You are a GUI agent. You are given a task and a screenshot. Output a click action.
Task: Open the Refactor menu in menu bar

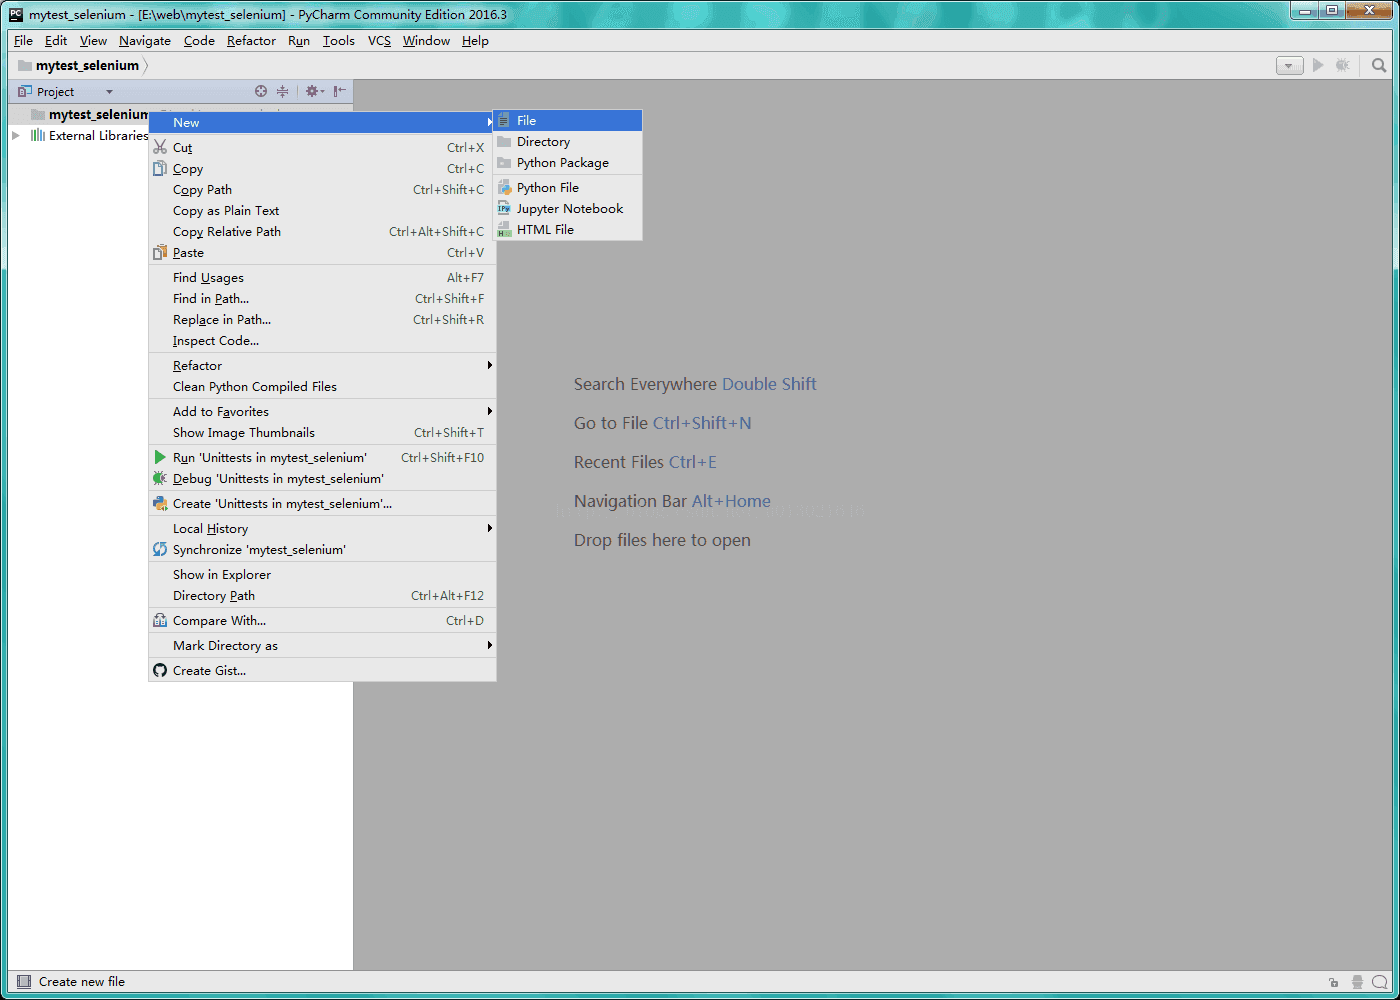click(x=251, y=41)
